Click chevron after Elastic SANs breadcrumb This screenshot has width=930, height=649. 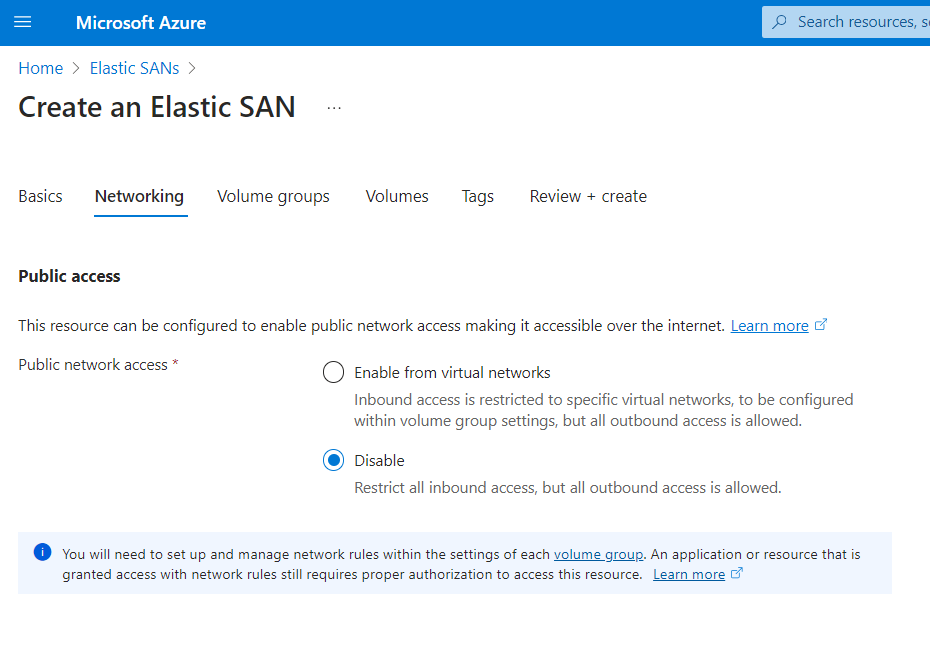[x=192, y=68]
